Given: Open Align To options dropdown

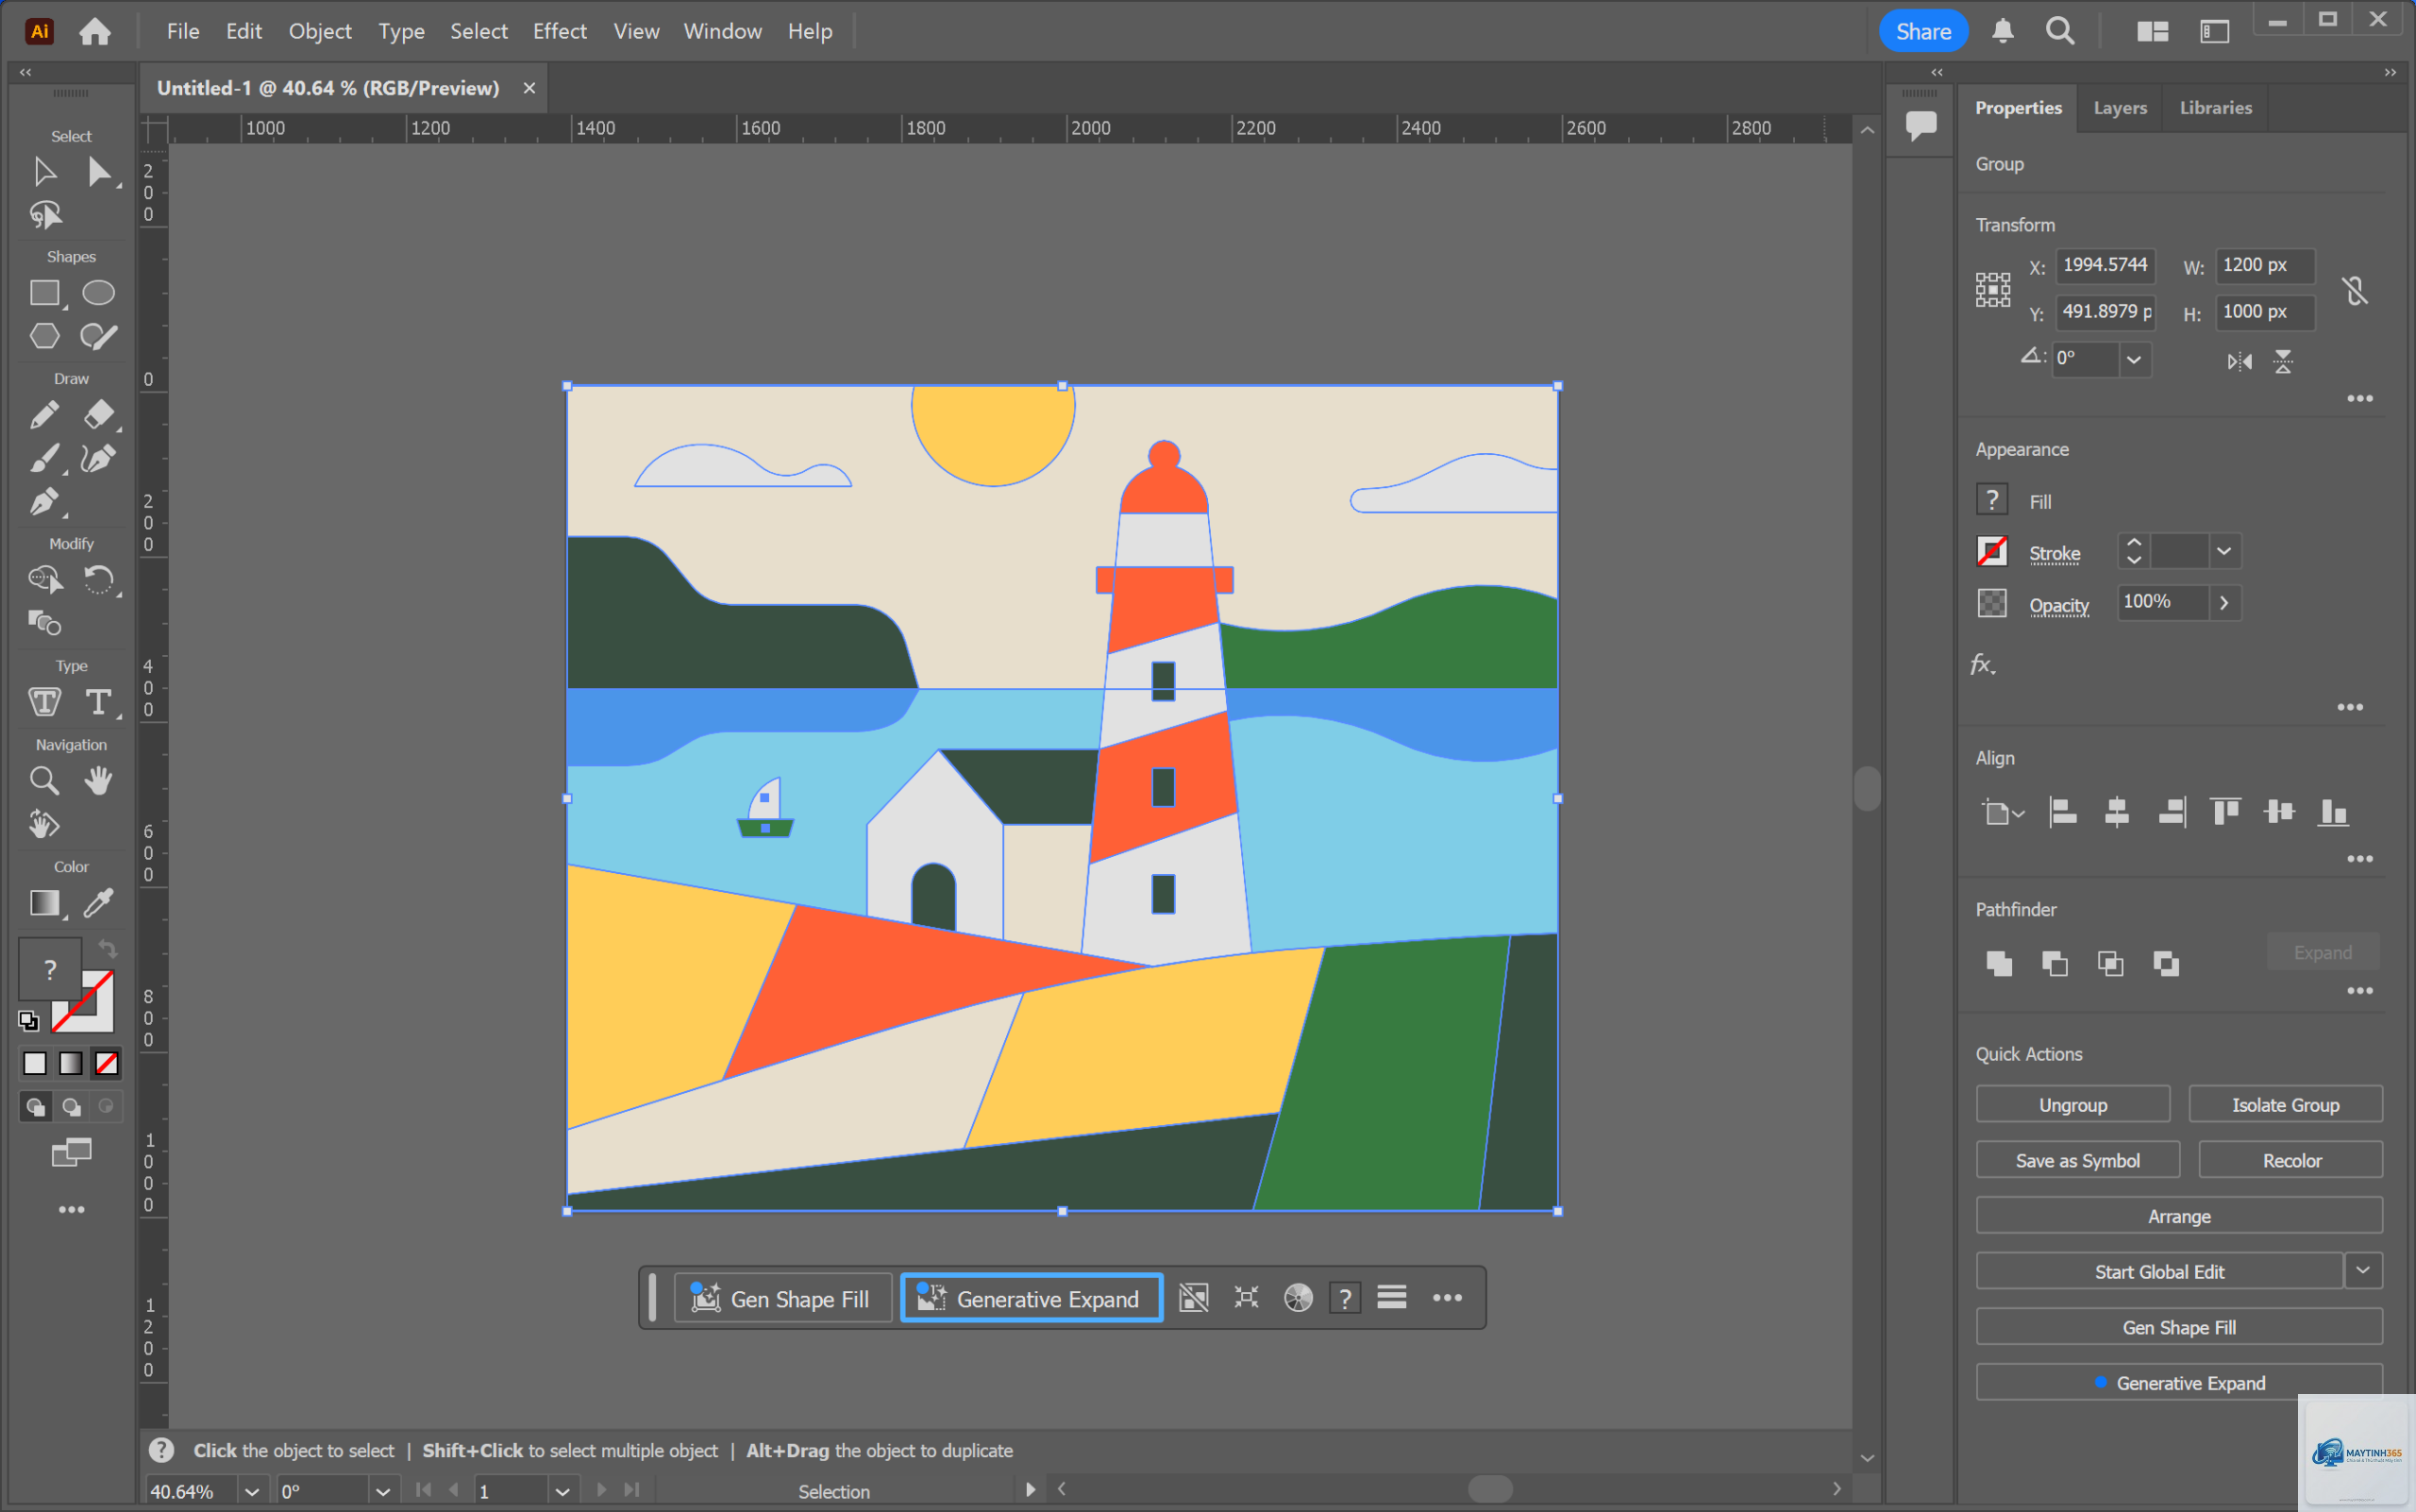Looking at the screenshot, I should click(2003, 812).
